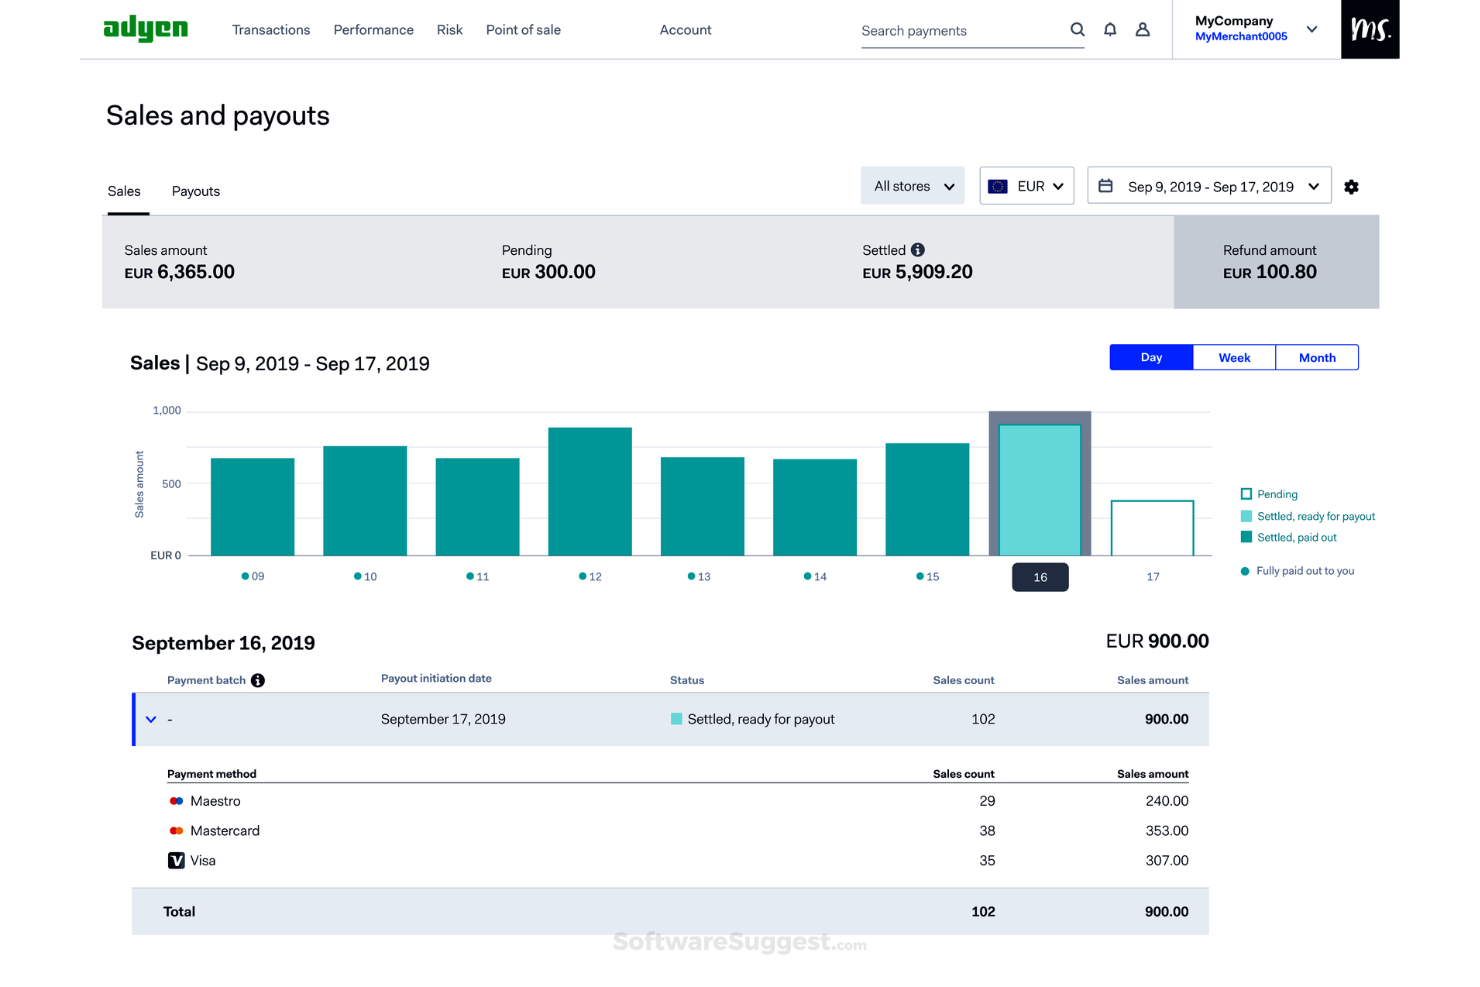1480x987 pixels.
Task: Click the search magnifier icon
Action: point(1077,30)
